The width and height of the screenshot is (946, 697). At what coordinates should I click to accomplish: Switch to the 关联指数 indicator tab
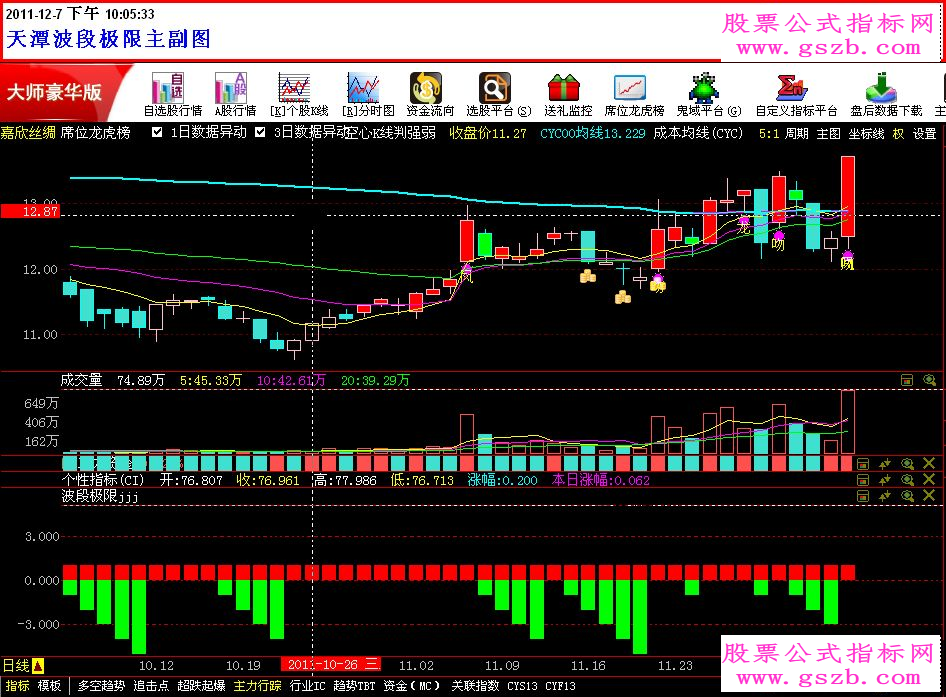coord(475,686)
